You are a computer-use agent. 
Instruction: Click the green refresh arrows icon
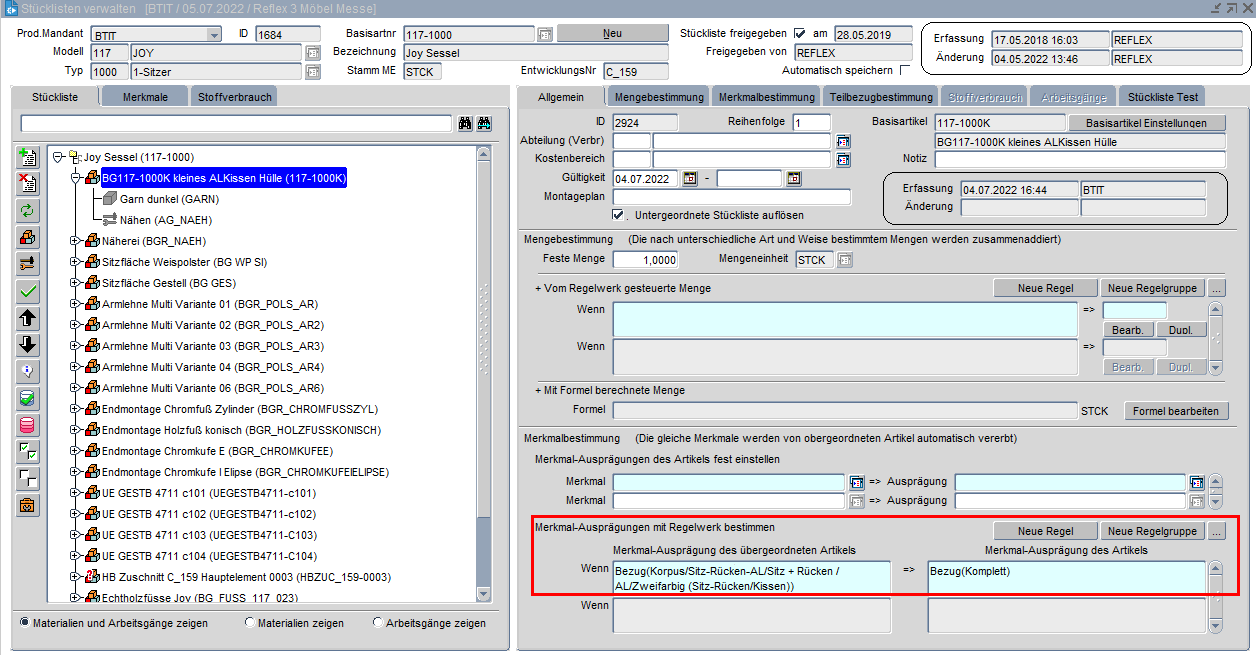(28, 211)
